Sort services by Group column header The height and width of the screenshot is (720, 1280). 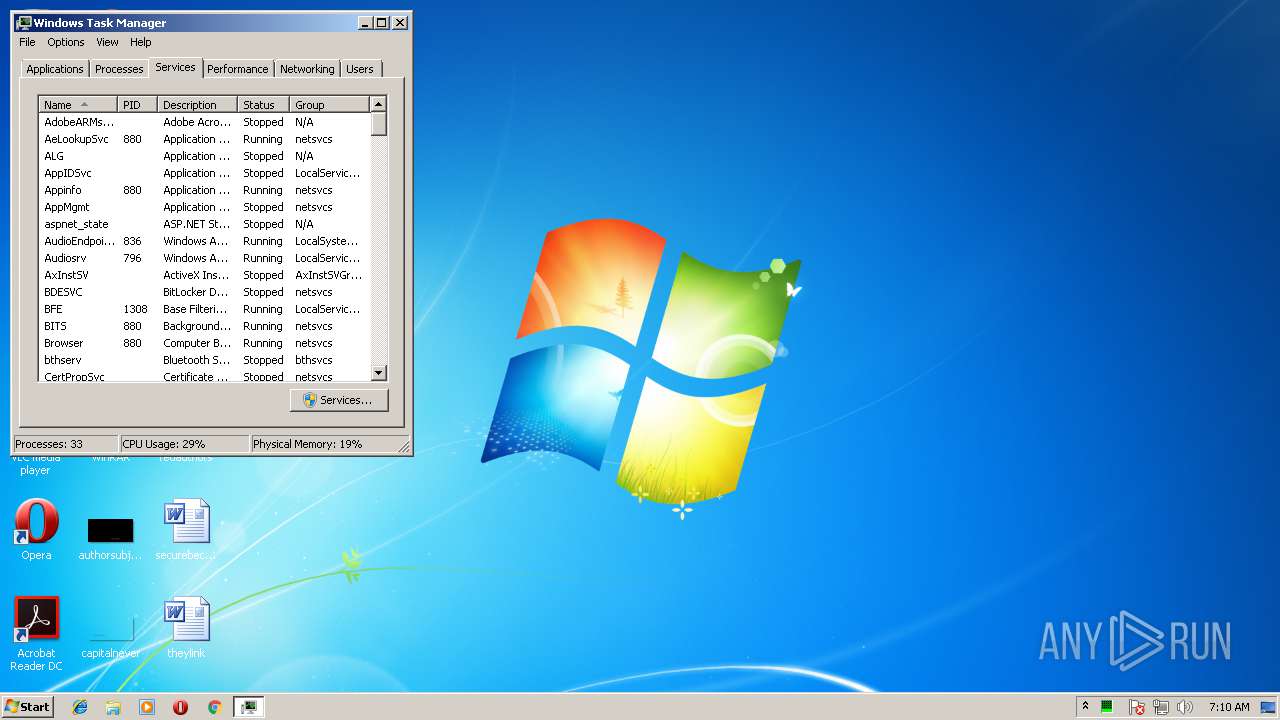(x=330, y=105)
